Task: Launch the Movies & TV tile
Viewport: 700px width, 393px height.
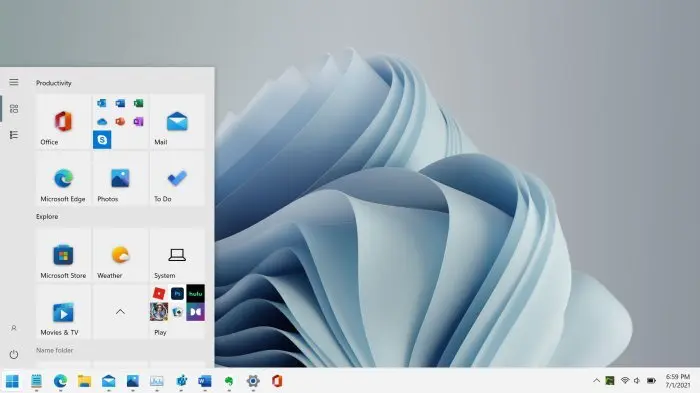Action: pyautogui.click(x=63, y=312)
